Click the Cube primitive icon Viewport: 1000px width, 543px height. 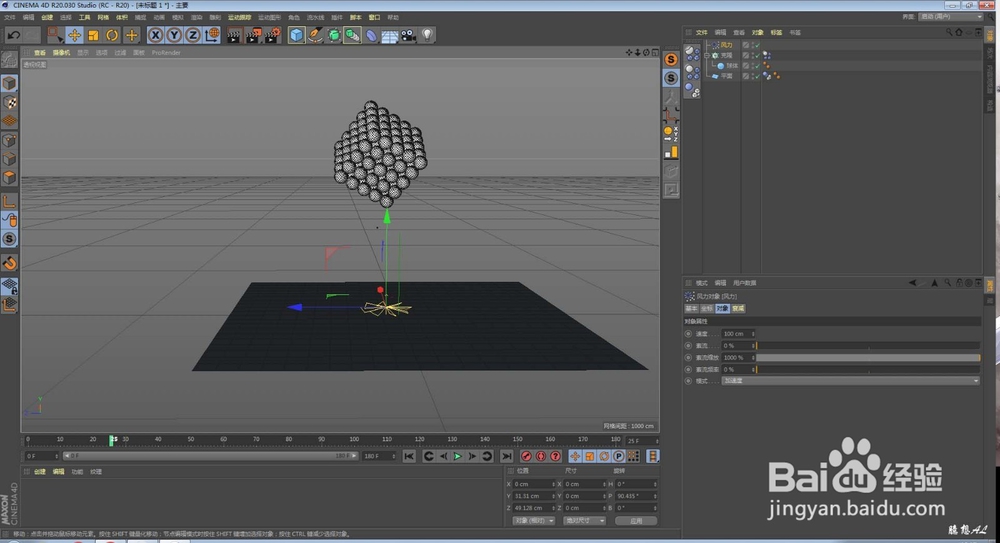[297, 35]
